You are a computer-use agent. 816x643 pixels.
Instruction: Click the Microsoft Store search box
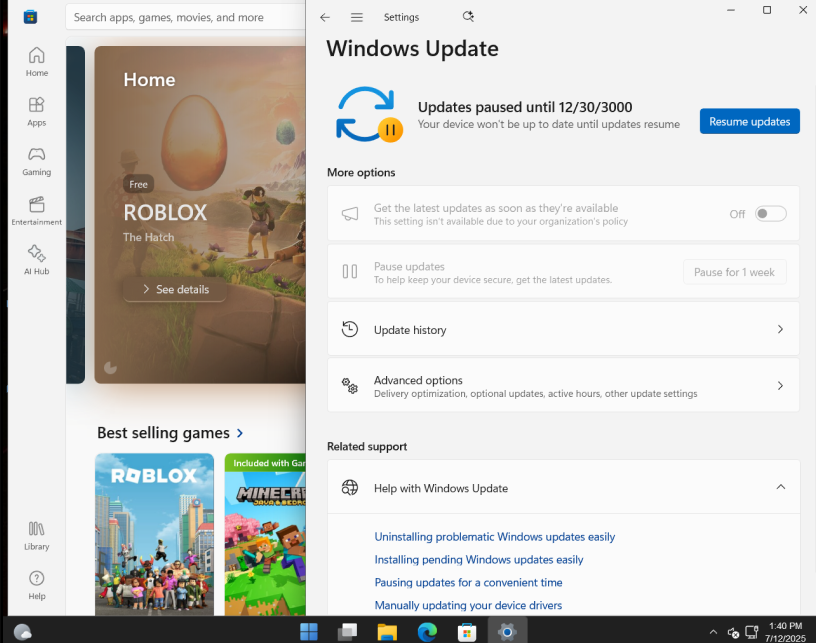pyautogui.click(x=185, y=17)
